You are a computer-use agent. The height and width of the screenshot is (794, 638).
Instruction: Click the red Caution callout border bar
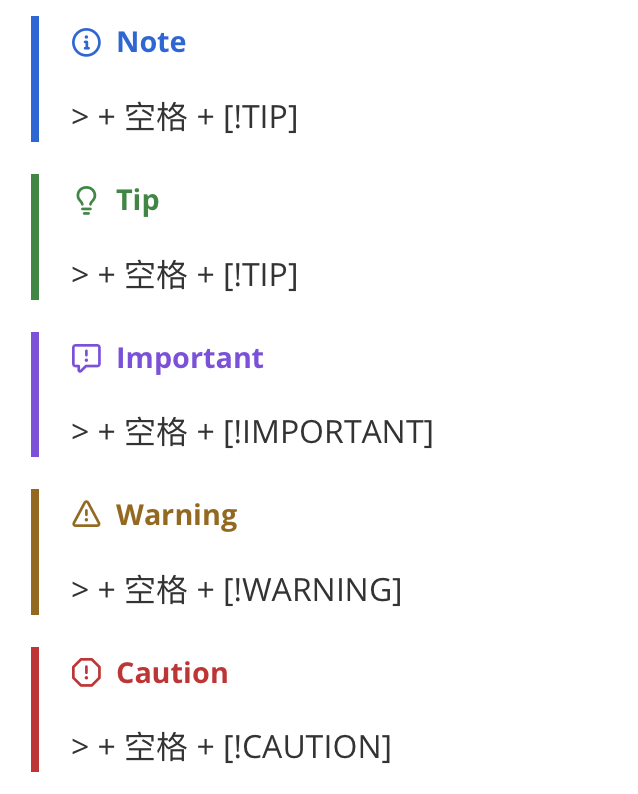pyautogui.click(x=35, y=709)
